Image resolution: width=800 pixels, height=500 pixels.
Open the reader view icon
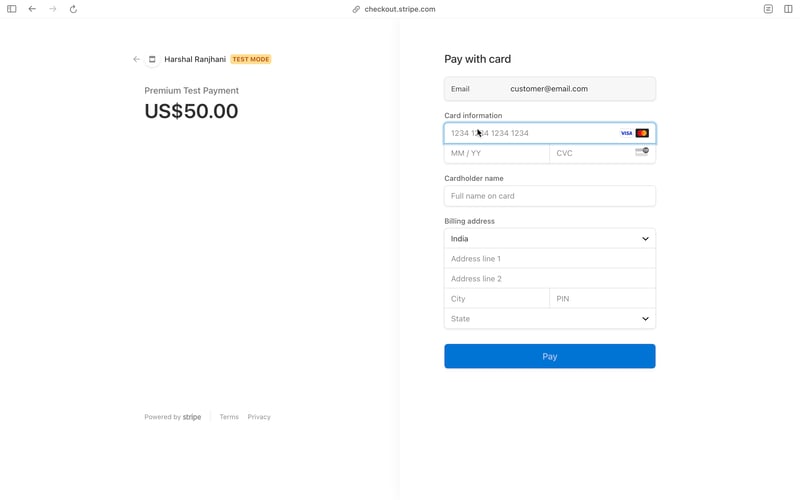768,9
